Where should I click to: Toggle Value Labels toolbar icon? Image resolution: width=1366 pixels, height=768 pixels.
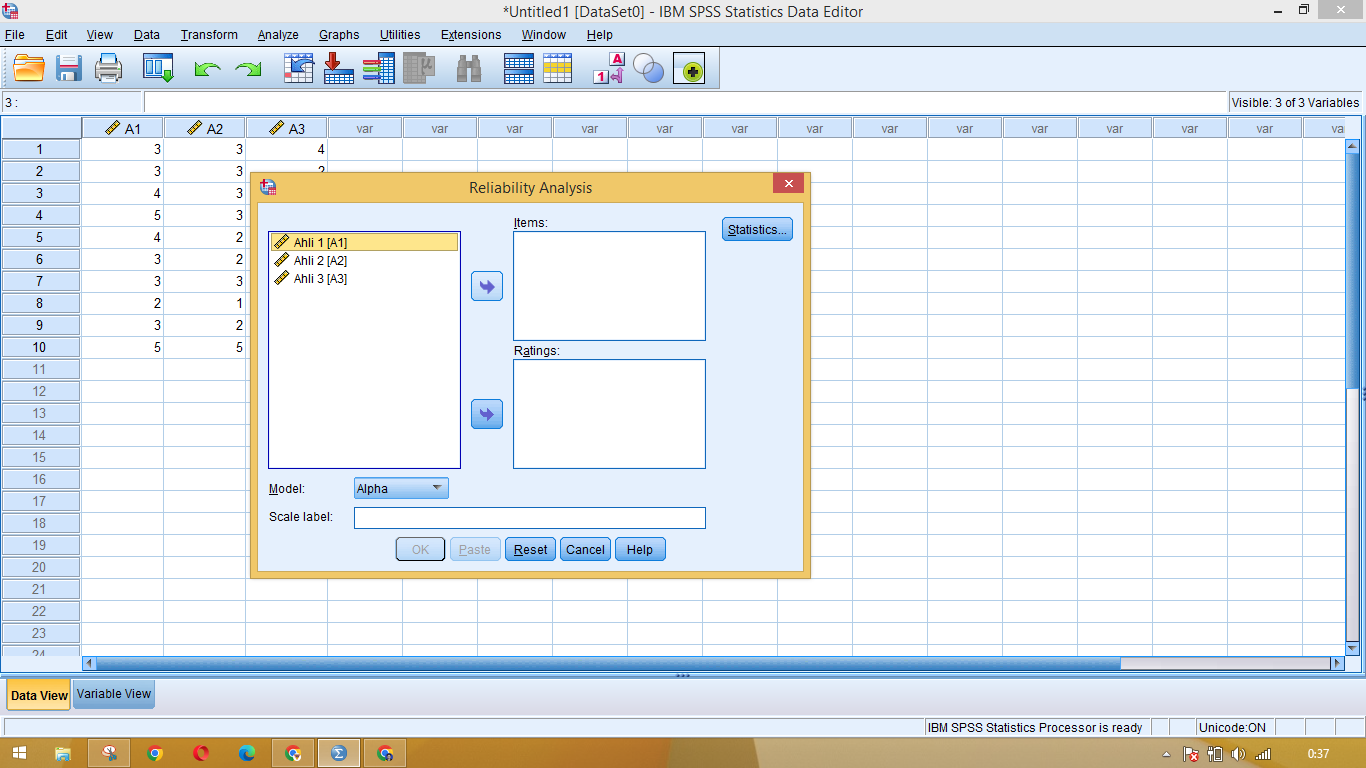[x=609, y=68]
